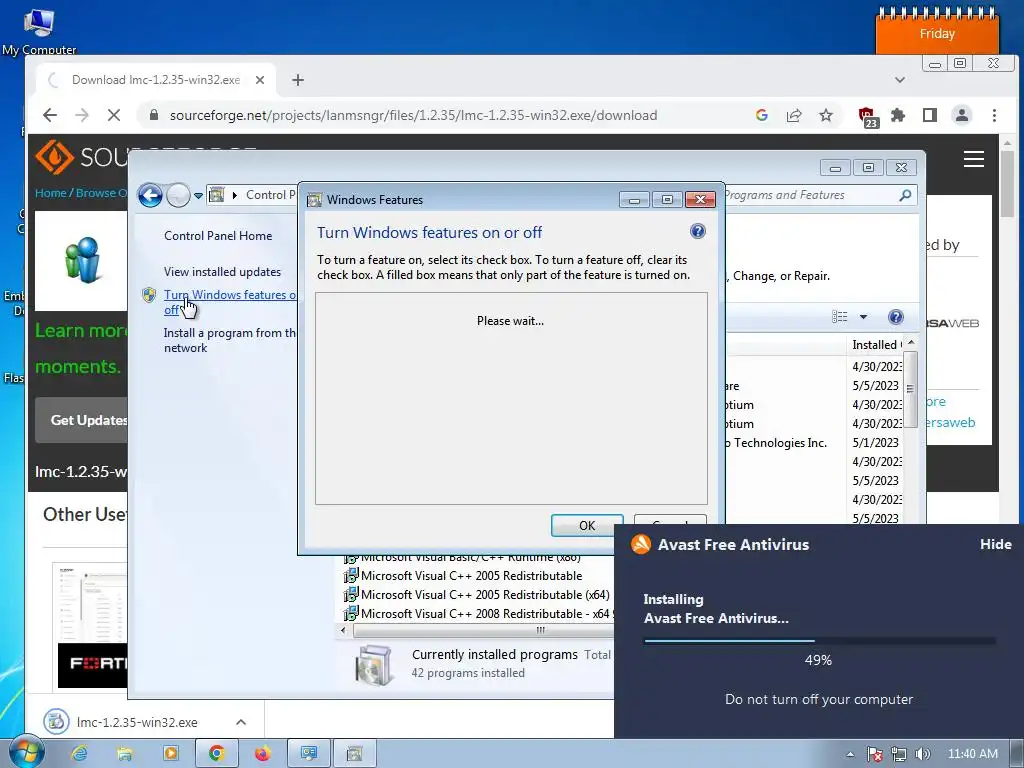Click Friday calendar gadget
This screenshot has width=1024, height=768.
[937, 30]
